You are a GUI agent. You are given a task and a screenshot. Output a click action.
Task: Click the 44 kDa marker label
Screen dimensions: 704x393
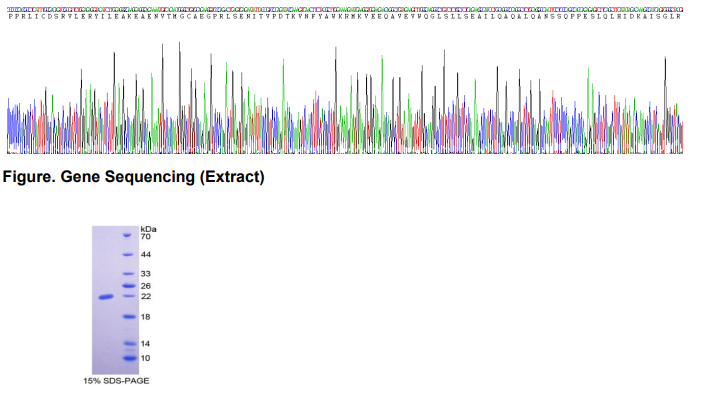145,255
